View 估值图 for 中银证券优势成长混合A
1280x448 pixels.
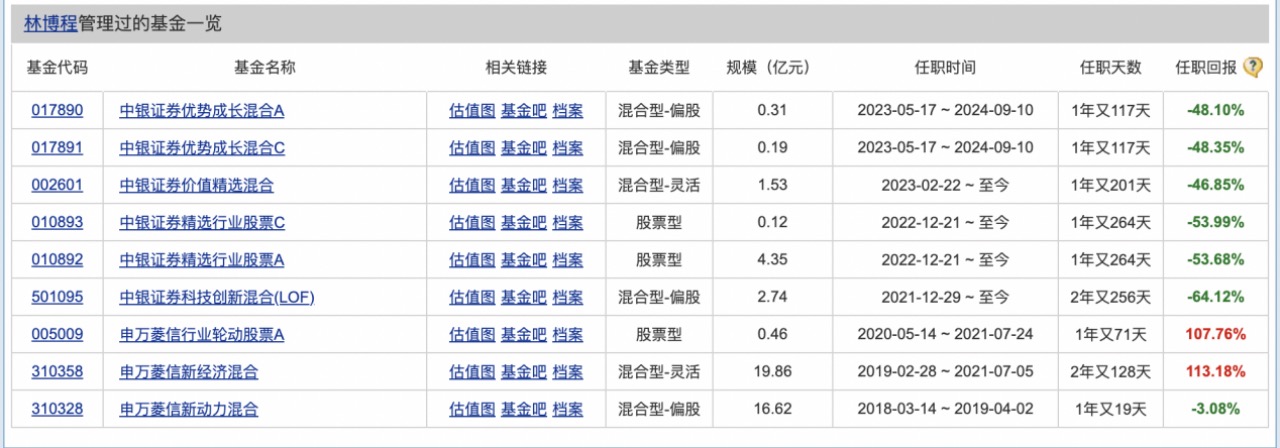[472, 110]
